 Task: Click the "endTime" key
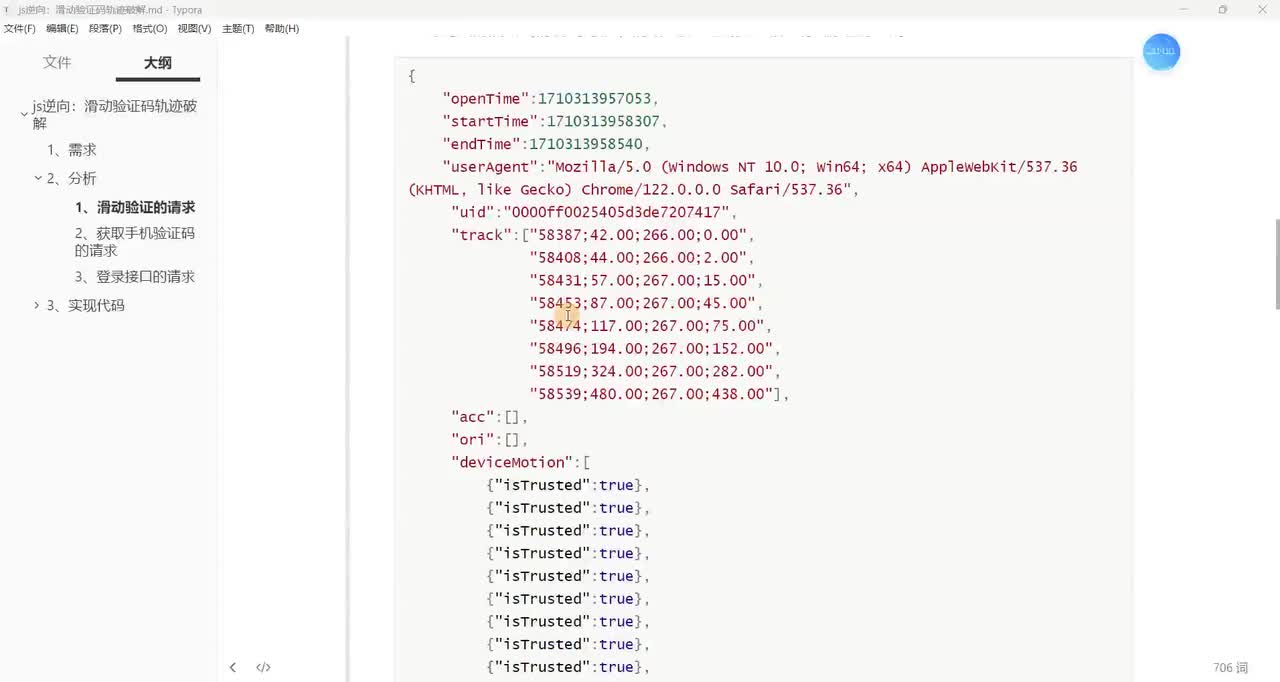482,144
